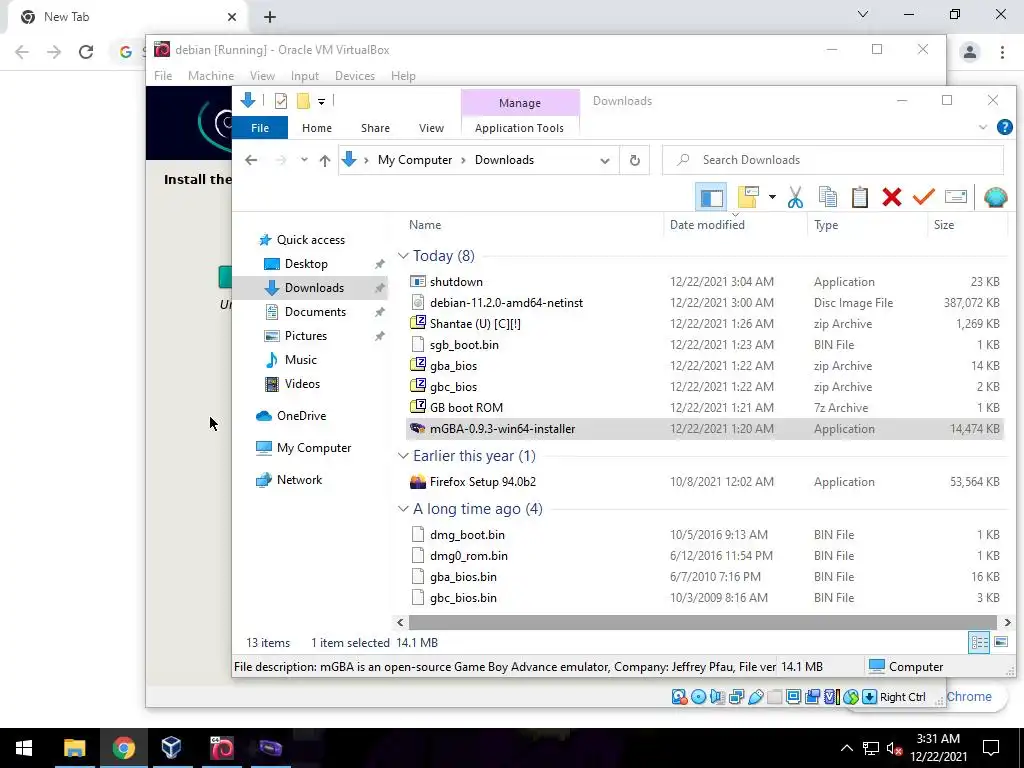Open dropdown arrow next to folder options
This screenshot has height=768, width=1024.
[772, 197]
